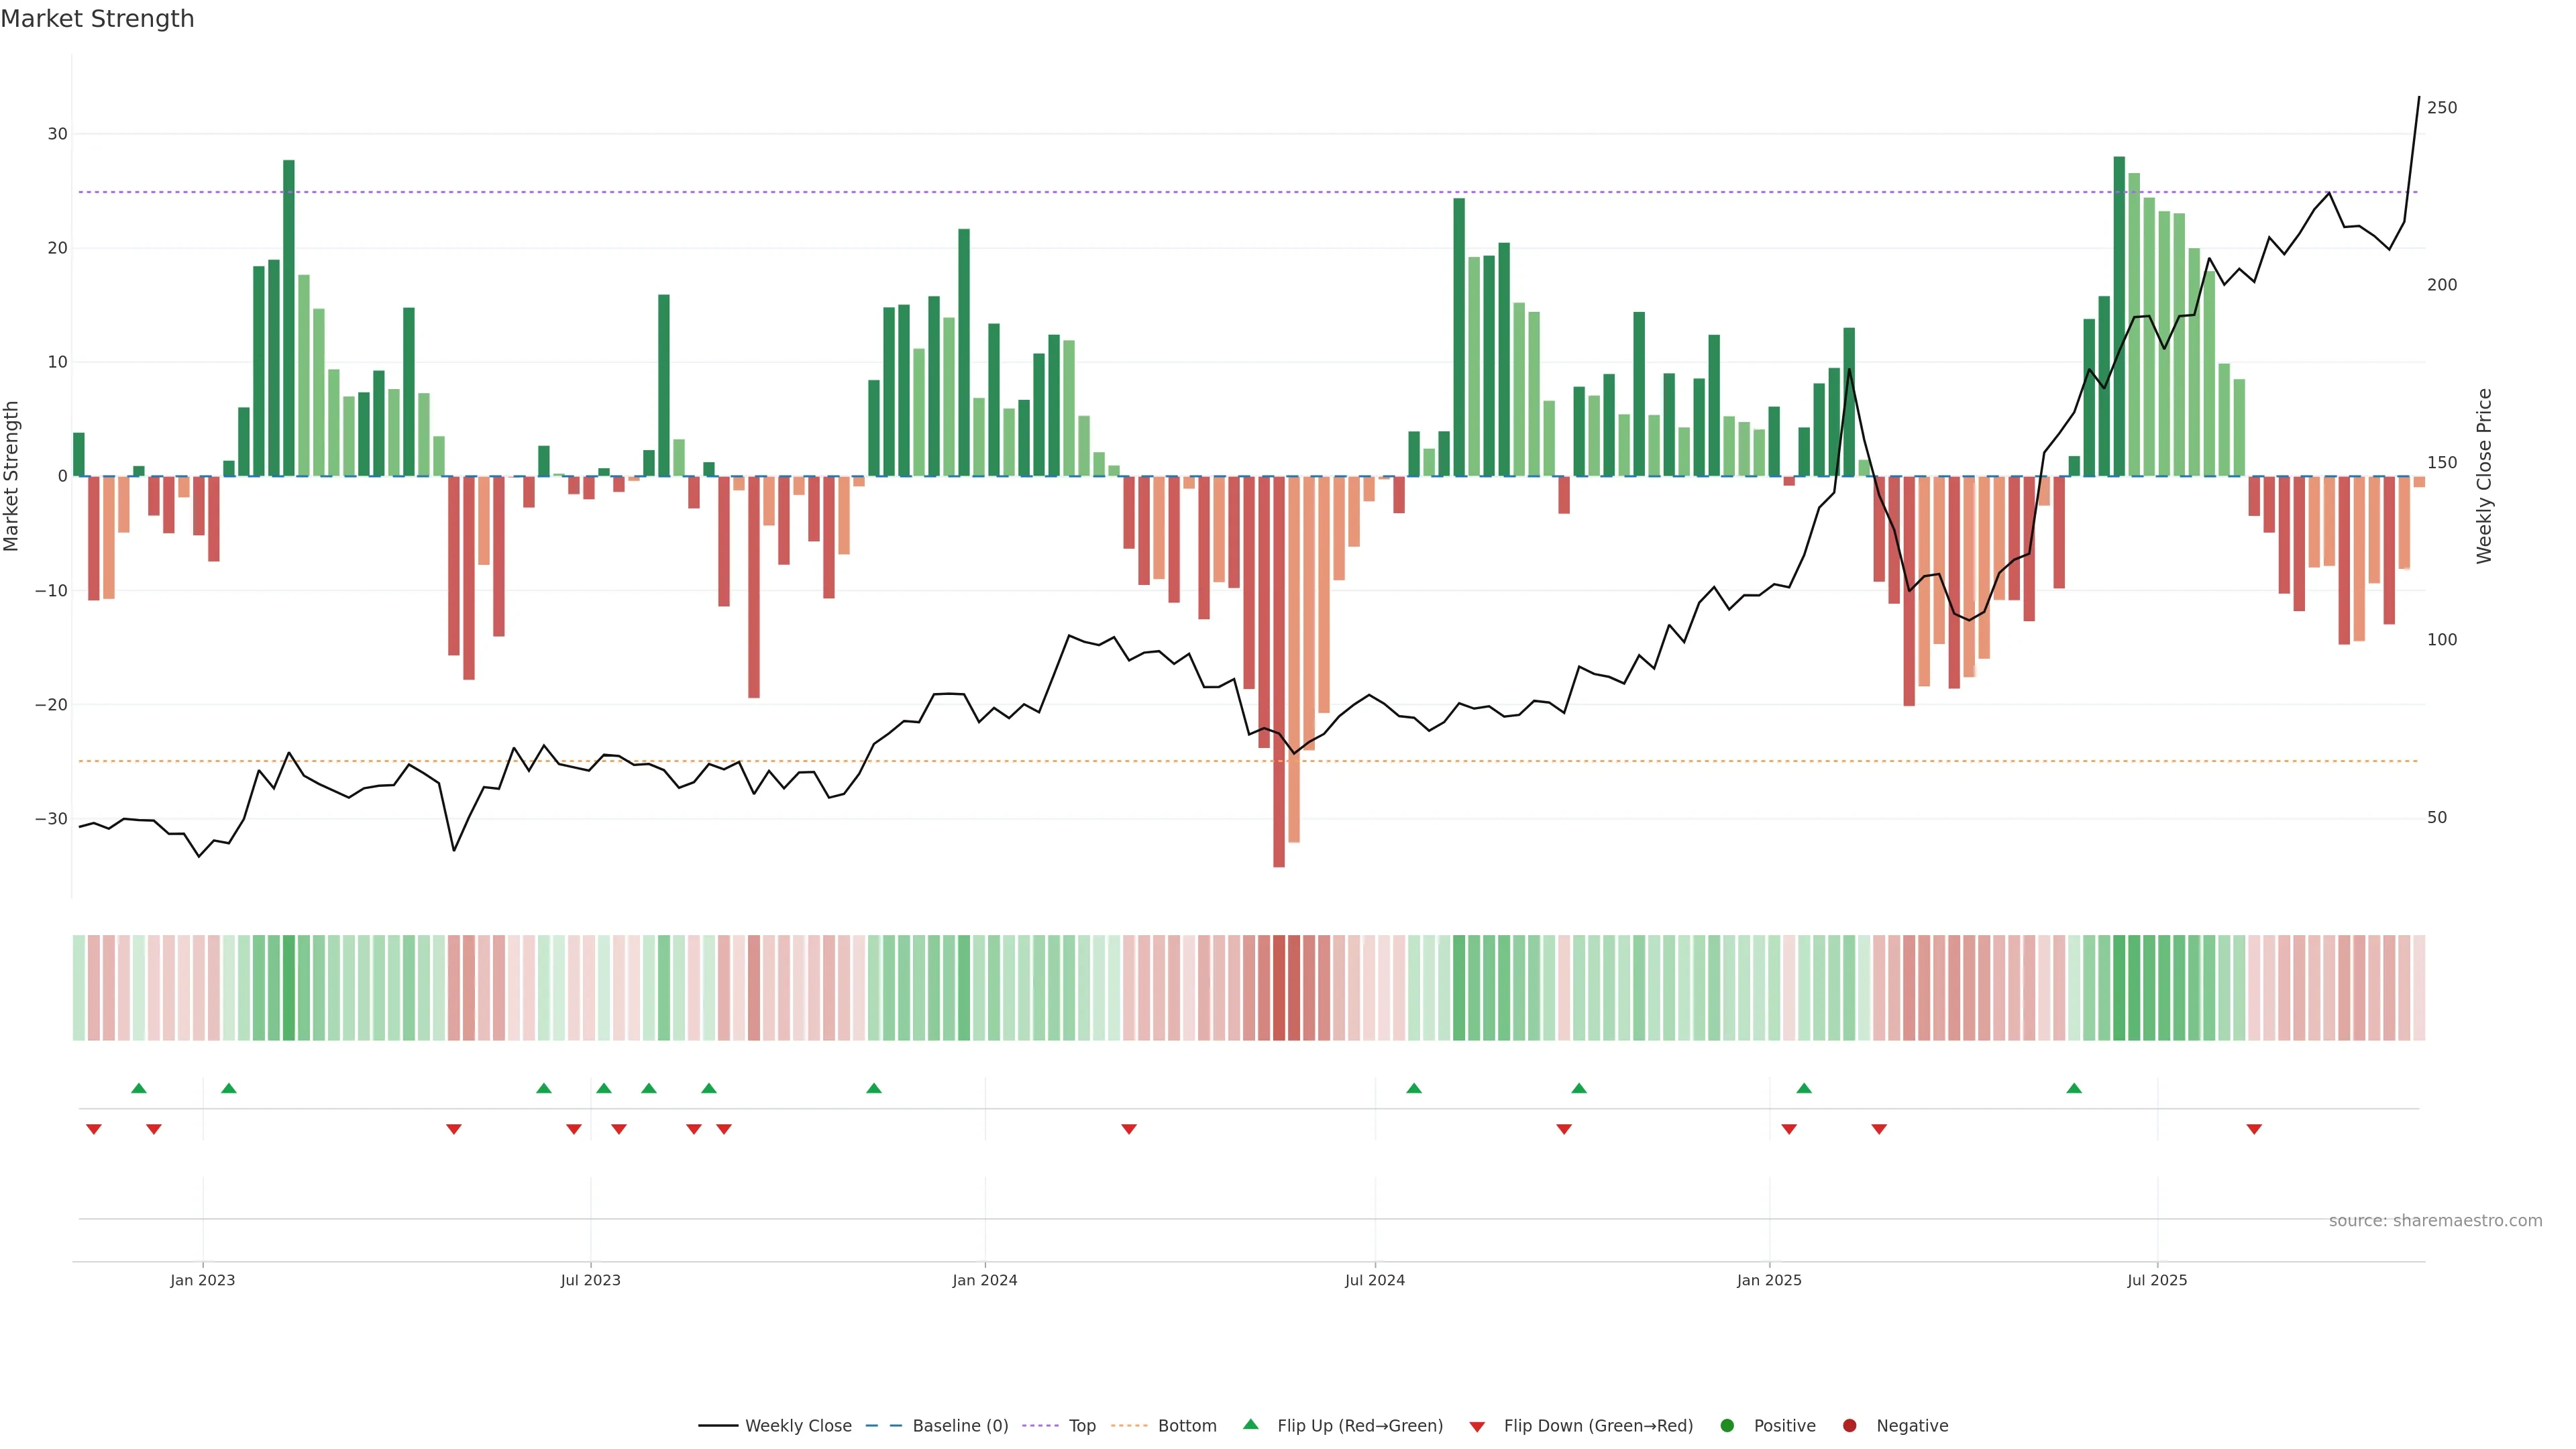Click the sharemaestro.com source text

[2435, 1221]
